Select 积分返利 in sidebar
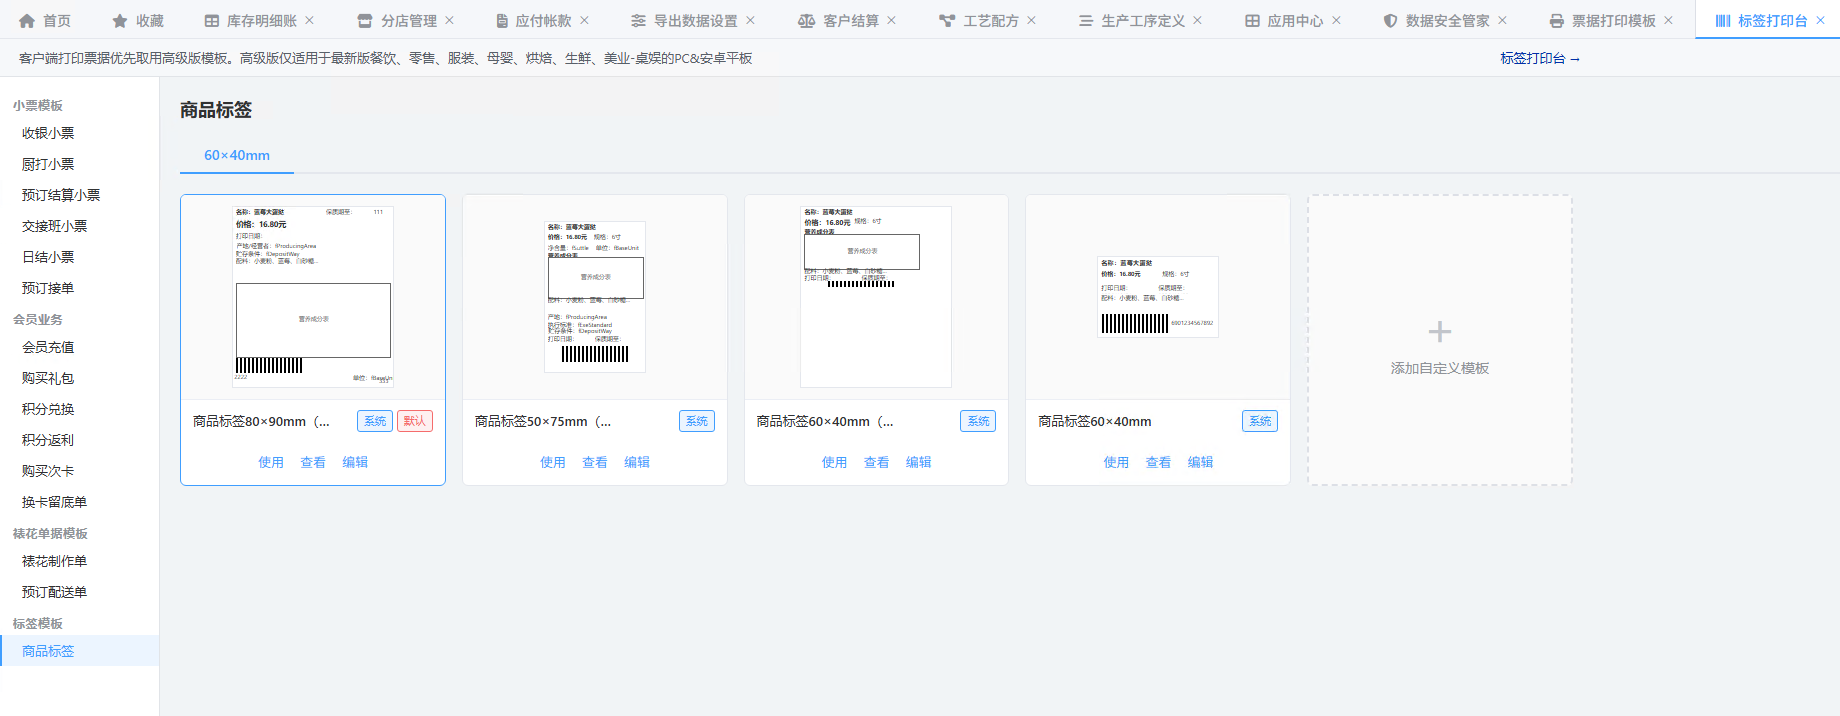Viewport: 1840px width, 716px height. coord(48,440)
